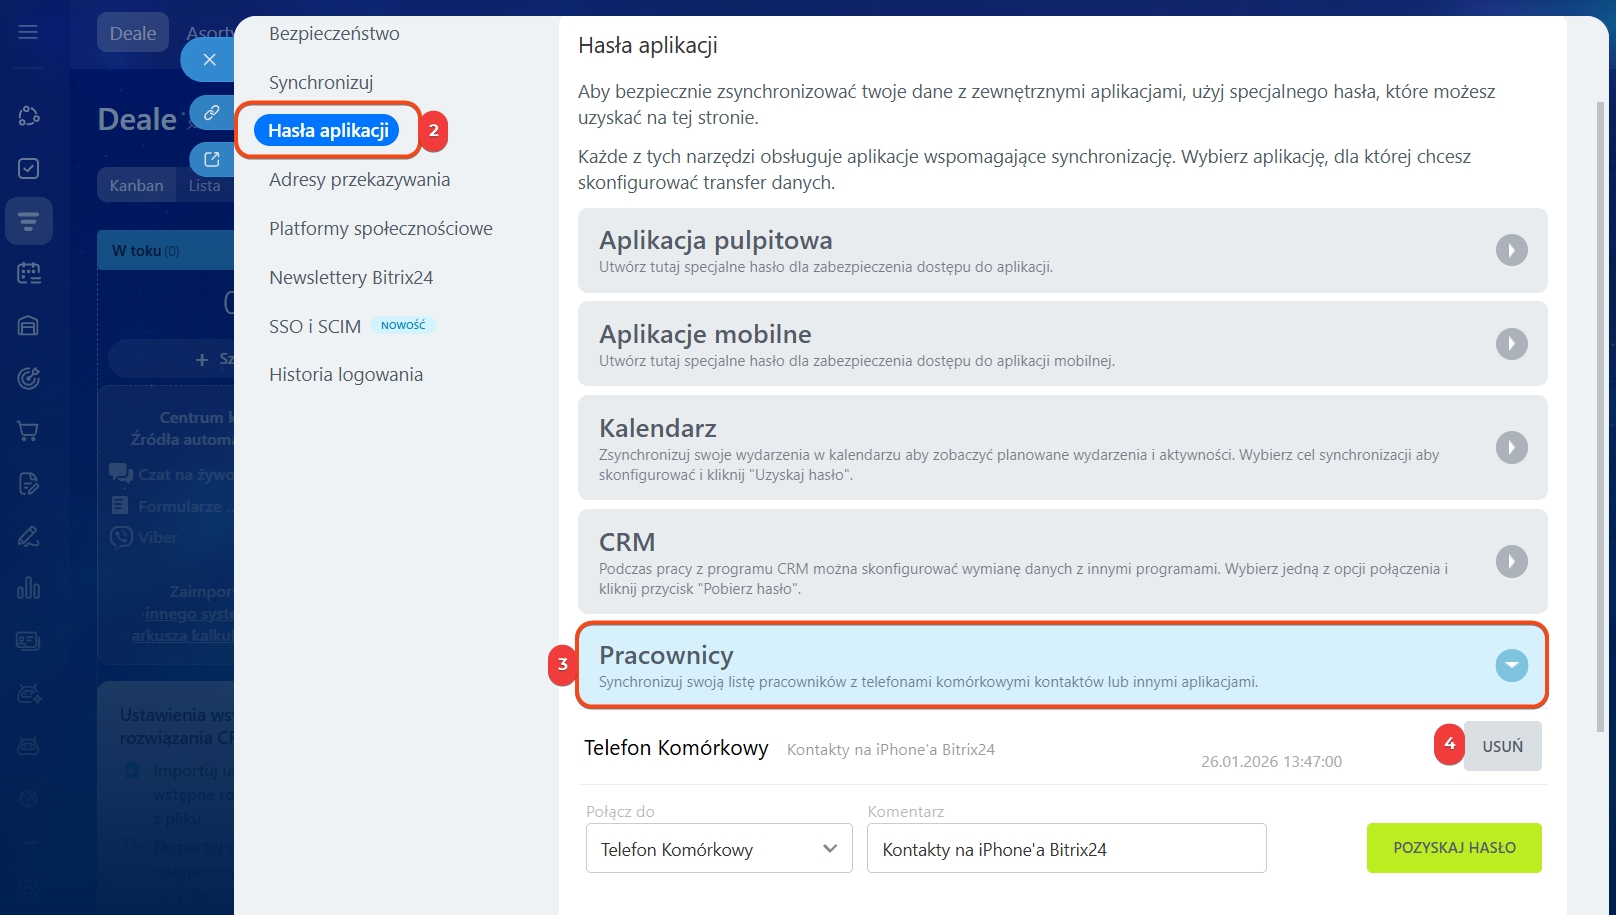1616x915 pixels.
Task: Open Adresy przekazywania menu item
Action: [x=359, y=180]
